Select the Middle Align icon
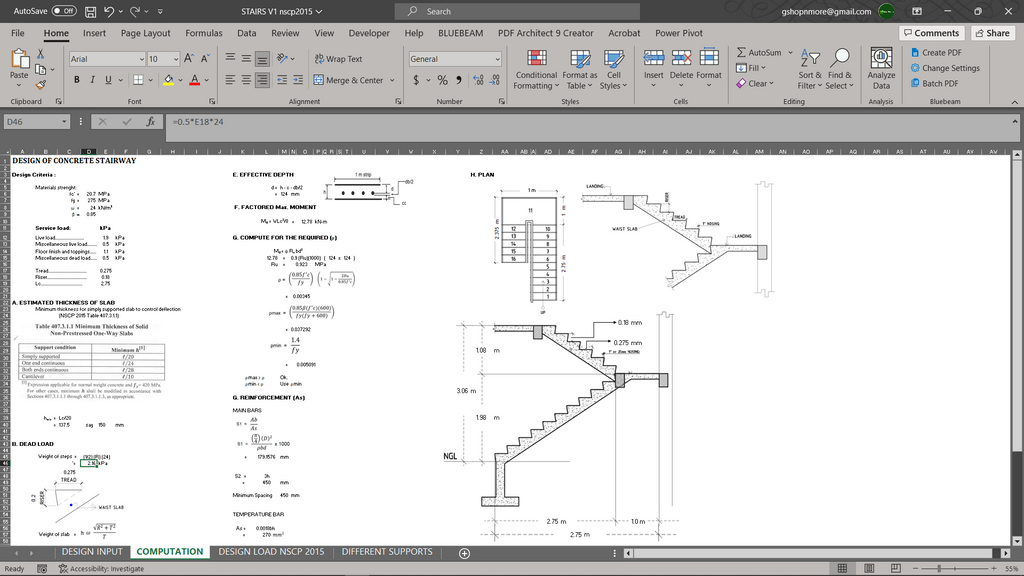This screenshot has height=576, width=1024. (246, 59)
